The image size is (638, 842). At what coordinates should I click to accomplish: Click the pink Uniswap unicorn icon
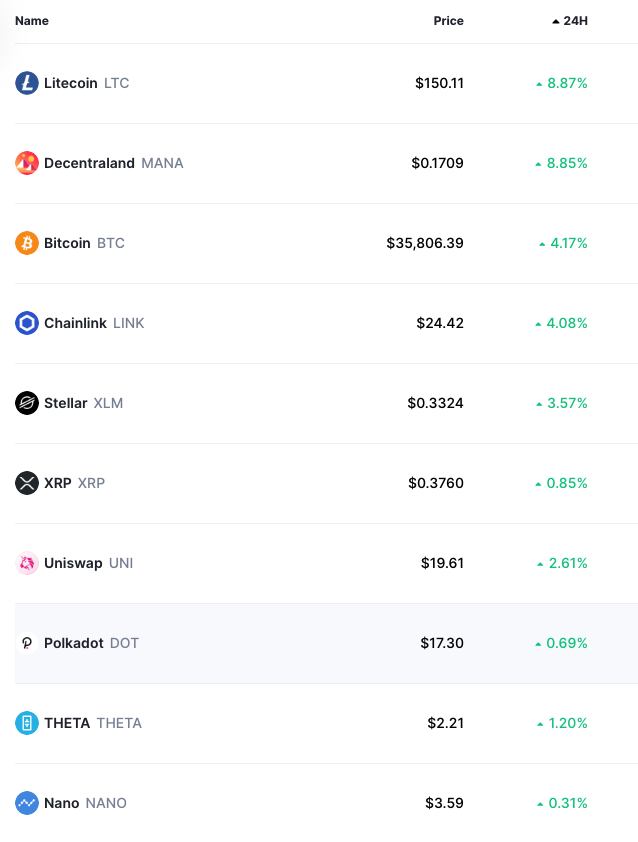27,563
